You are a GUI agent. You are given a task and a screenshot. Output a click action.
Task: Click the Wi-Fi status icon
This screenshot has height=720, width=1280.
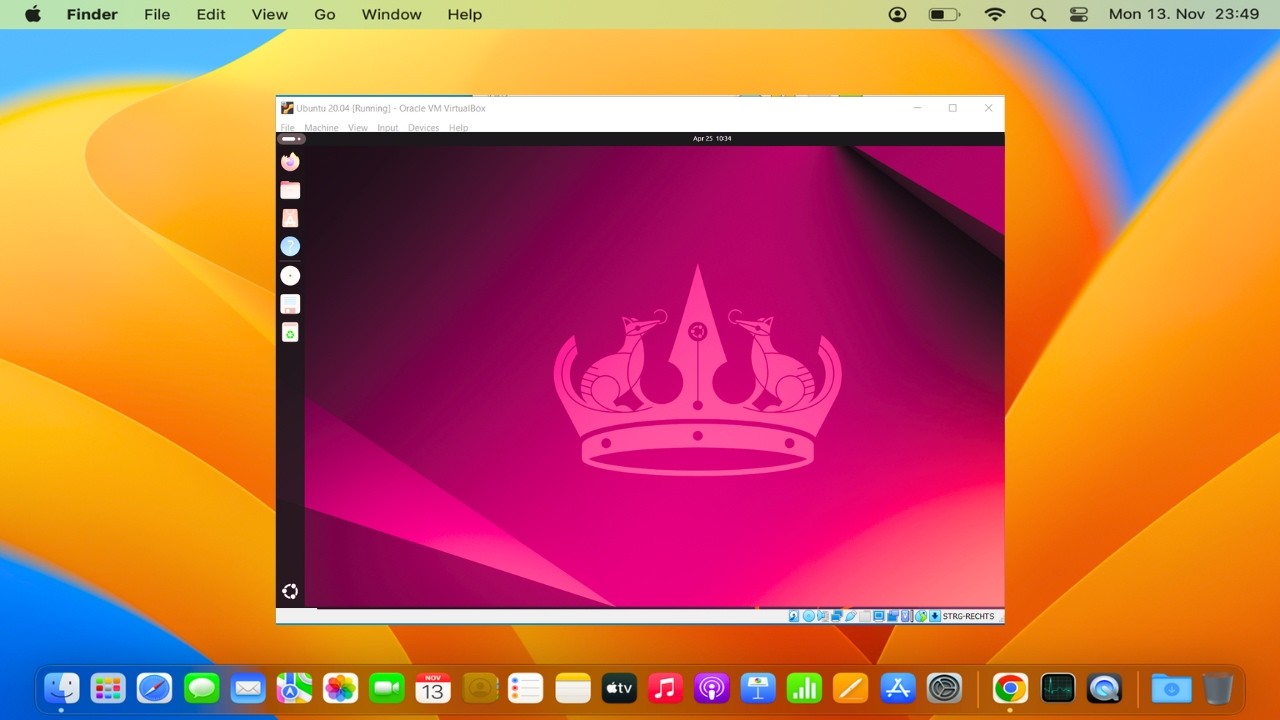[994, 14]
